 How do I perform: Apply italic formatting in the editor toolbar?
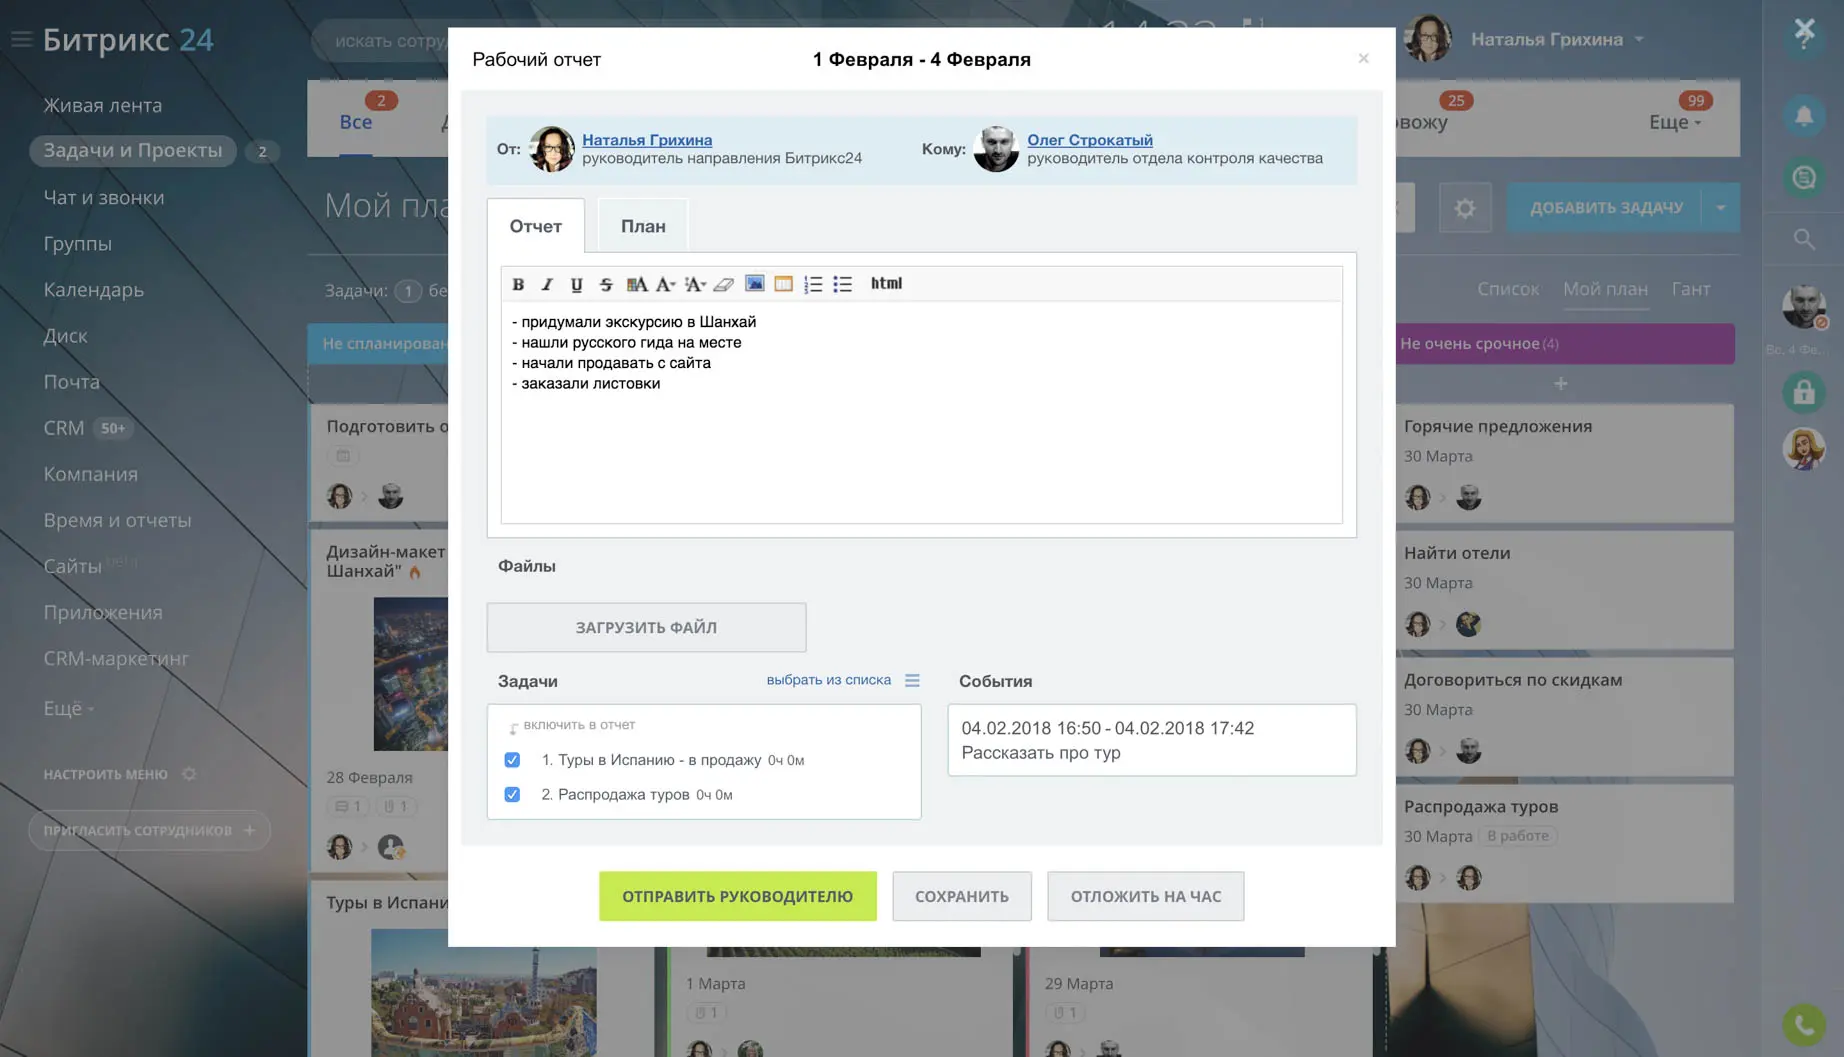pyautogui.click(x=547, y=284)
